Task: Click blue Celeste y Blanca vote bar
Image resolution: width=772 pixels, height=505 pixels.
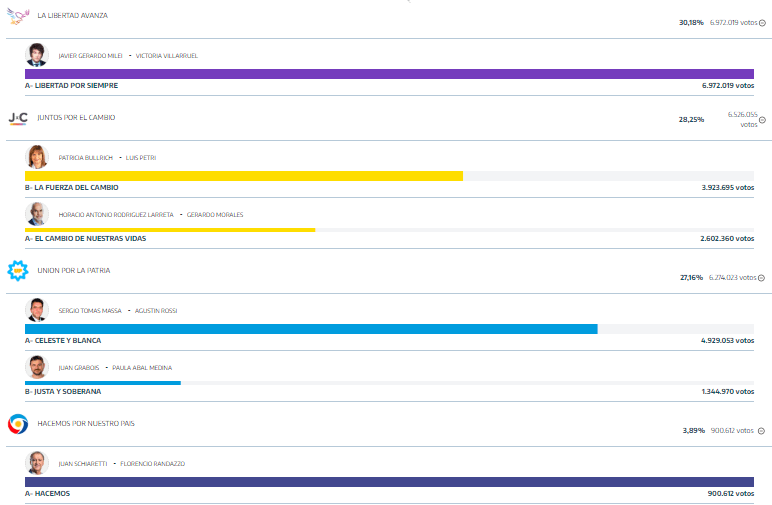Action: tap(310, 329)
